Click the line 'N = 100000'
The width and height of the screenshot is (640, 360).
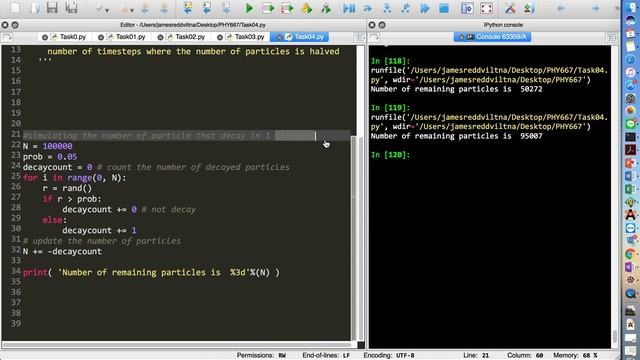click(x=47, y=146)
